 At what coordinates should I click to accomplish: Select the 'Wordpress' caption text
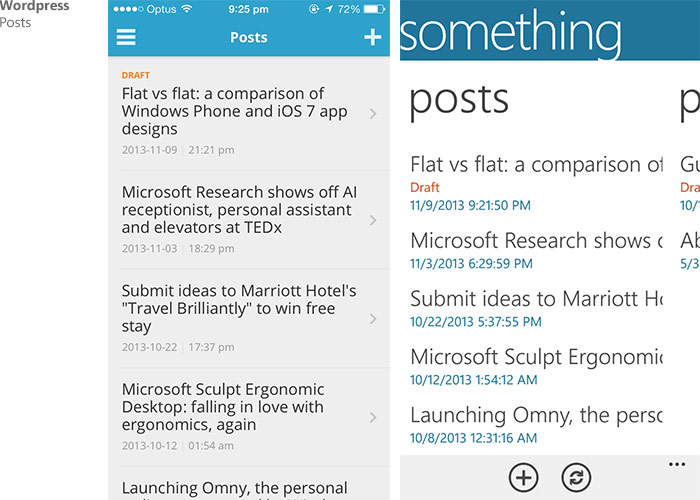(34, 6)
